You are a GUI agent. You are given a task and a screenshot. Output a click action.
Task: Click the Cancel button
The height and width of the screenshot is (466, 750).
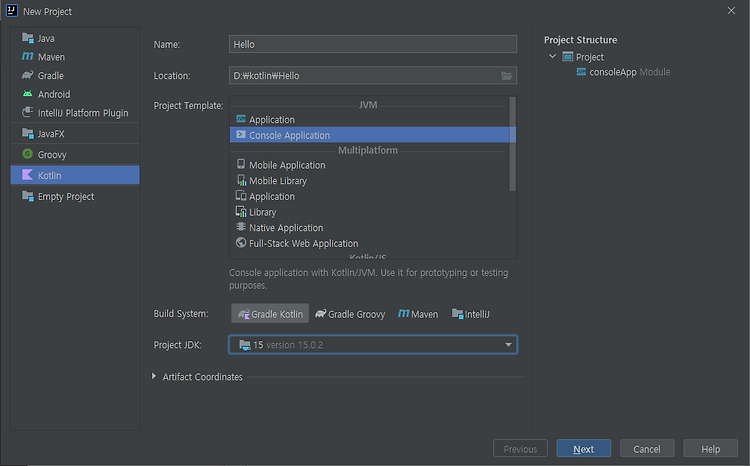coord(647,449)
